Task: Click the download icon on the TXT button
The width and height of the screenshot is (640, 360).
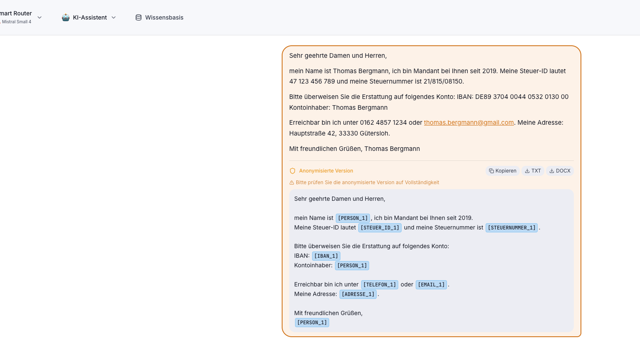Action: 527,171
